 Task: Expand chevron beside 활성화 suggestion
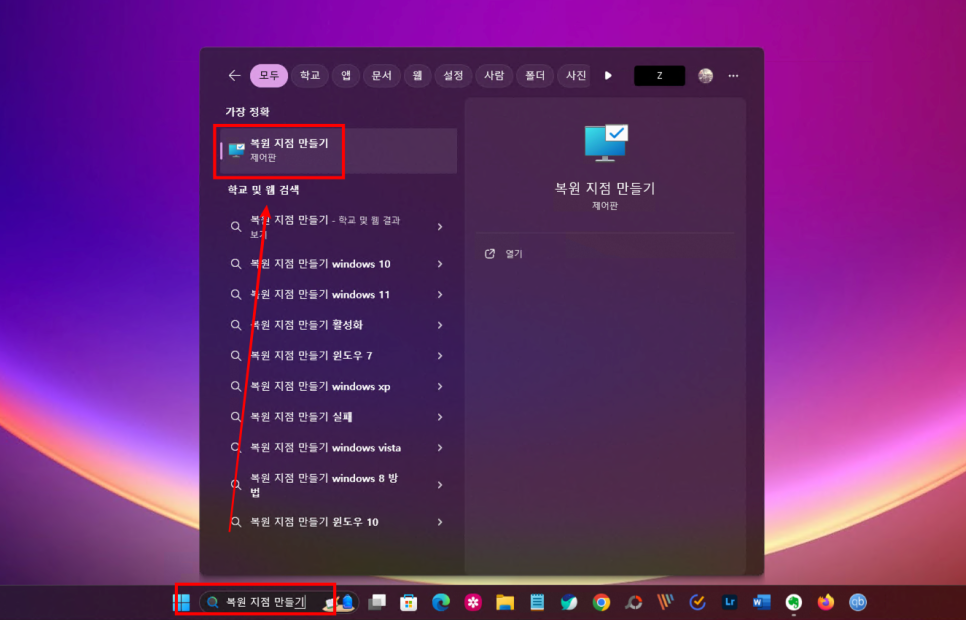[x=440, y=325]
